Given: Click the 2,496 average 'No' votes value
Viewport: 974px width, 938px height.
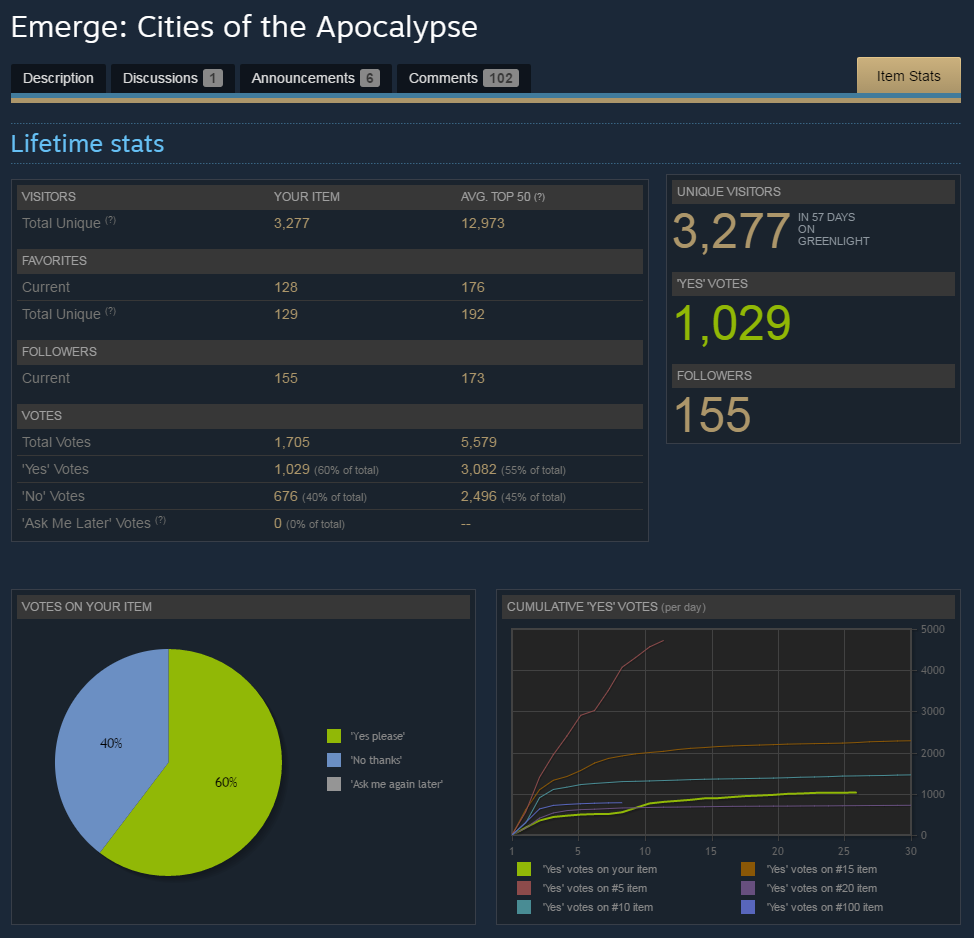Looking at the screenshot, I should 479,496.
